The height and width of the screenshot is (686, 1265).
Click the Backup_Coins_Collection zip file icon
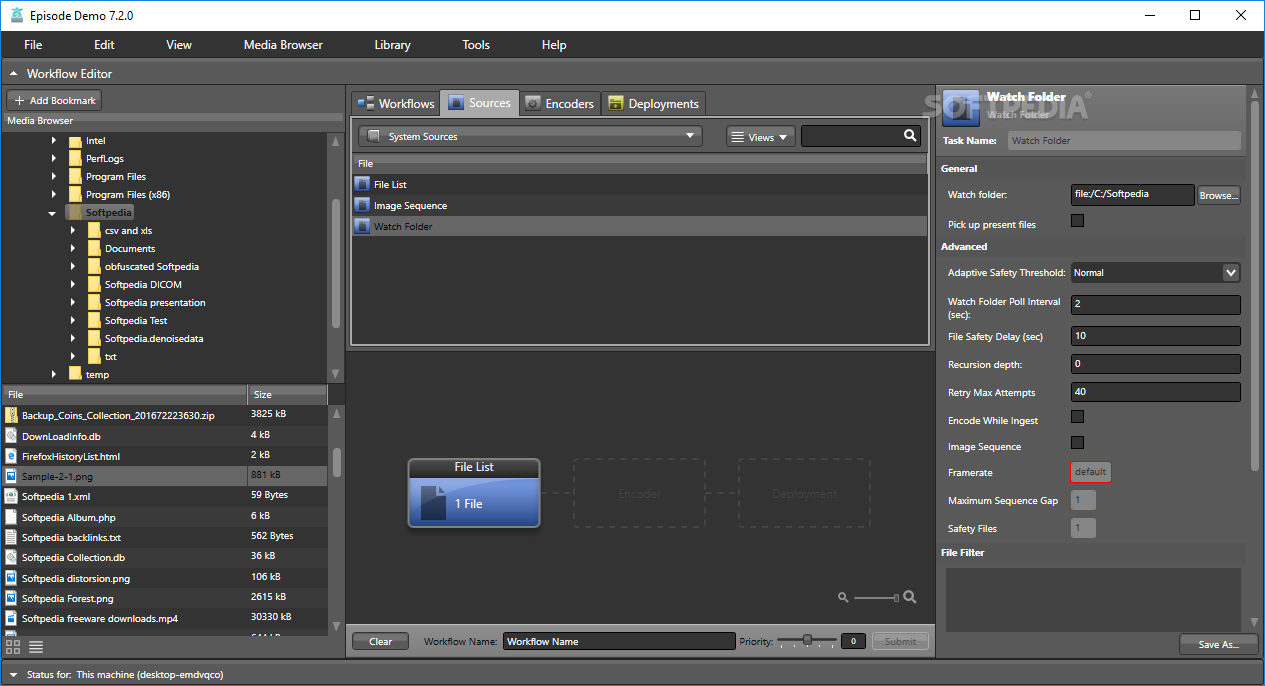[x=12, y=414]
